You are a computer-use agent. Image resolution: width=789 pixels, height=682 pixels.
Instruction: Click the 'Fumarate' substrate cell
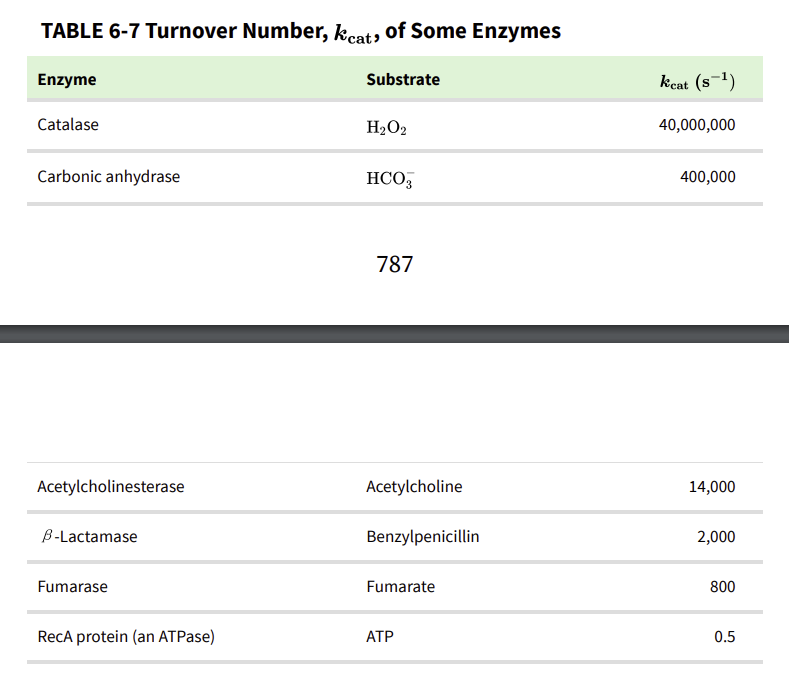(401, 587)
